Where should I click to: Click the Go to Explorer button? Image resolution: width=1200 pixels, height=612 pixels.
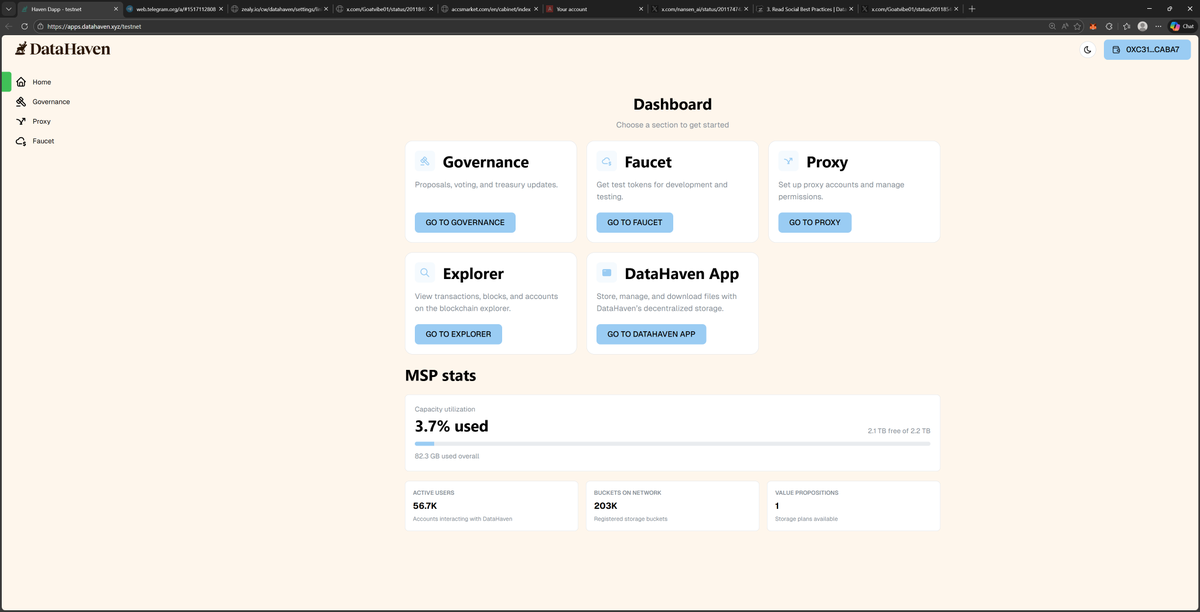click(458, 334)
